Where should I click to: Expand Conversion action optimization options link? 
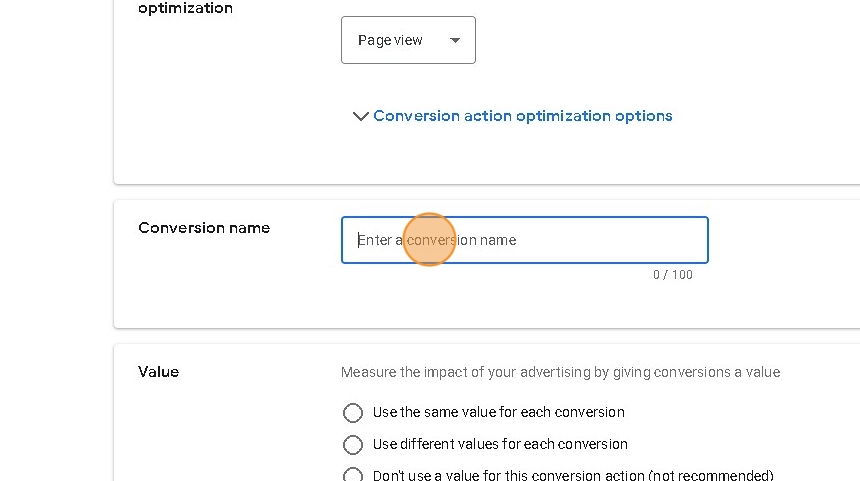click(x=522, y=116)
